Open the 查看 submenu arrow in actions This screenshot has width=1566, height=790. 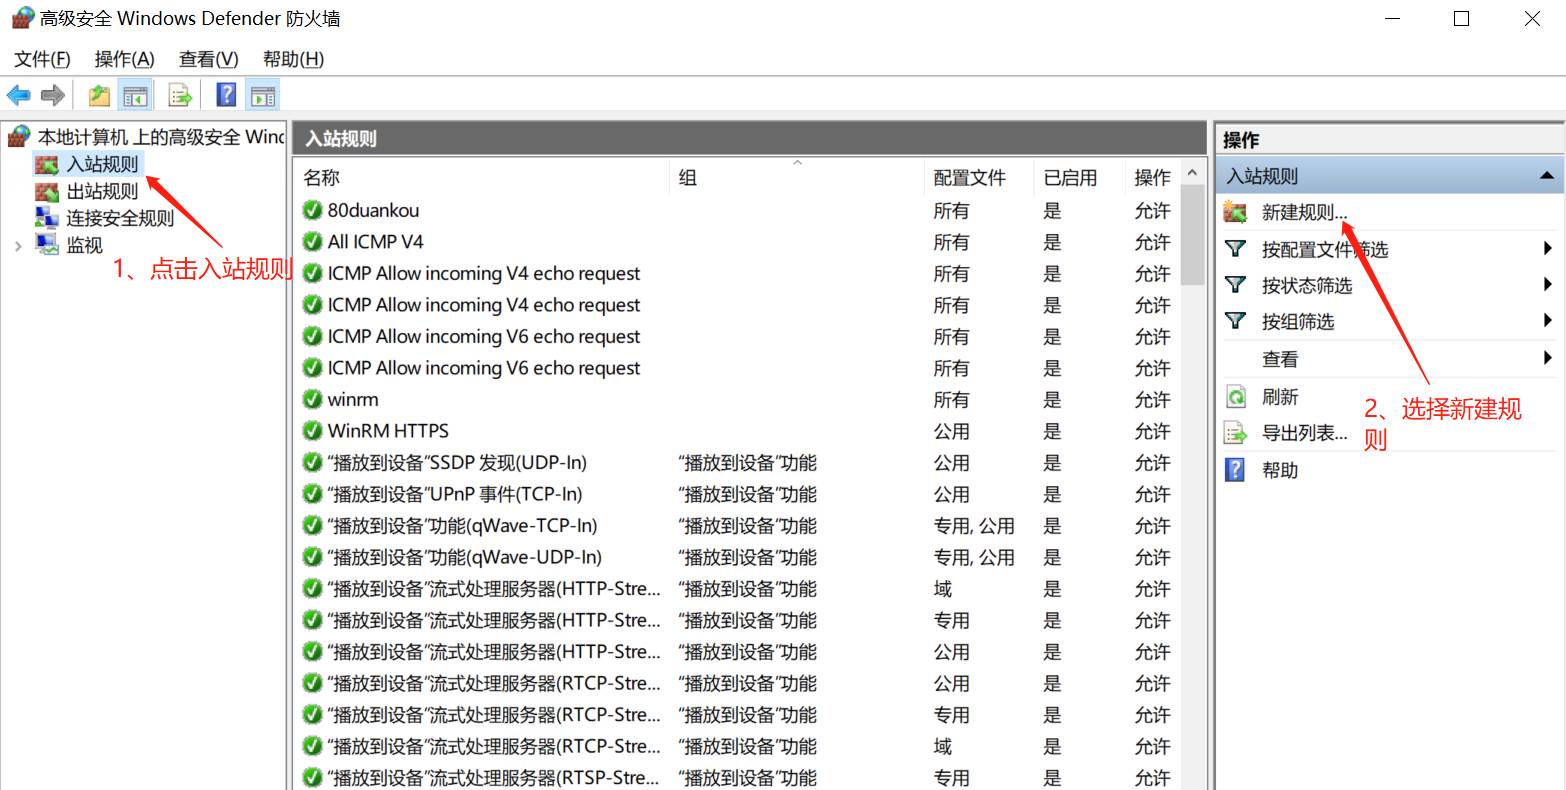(1548, 358)
